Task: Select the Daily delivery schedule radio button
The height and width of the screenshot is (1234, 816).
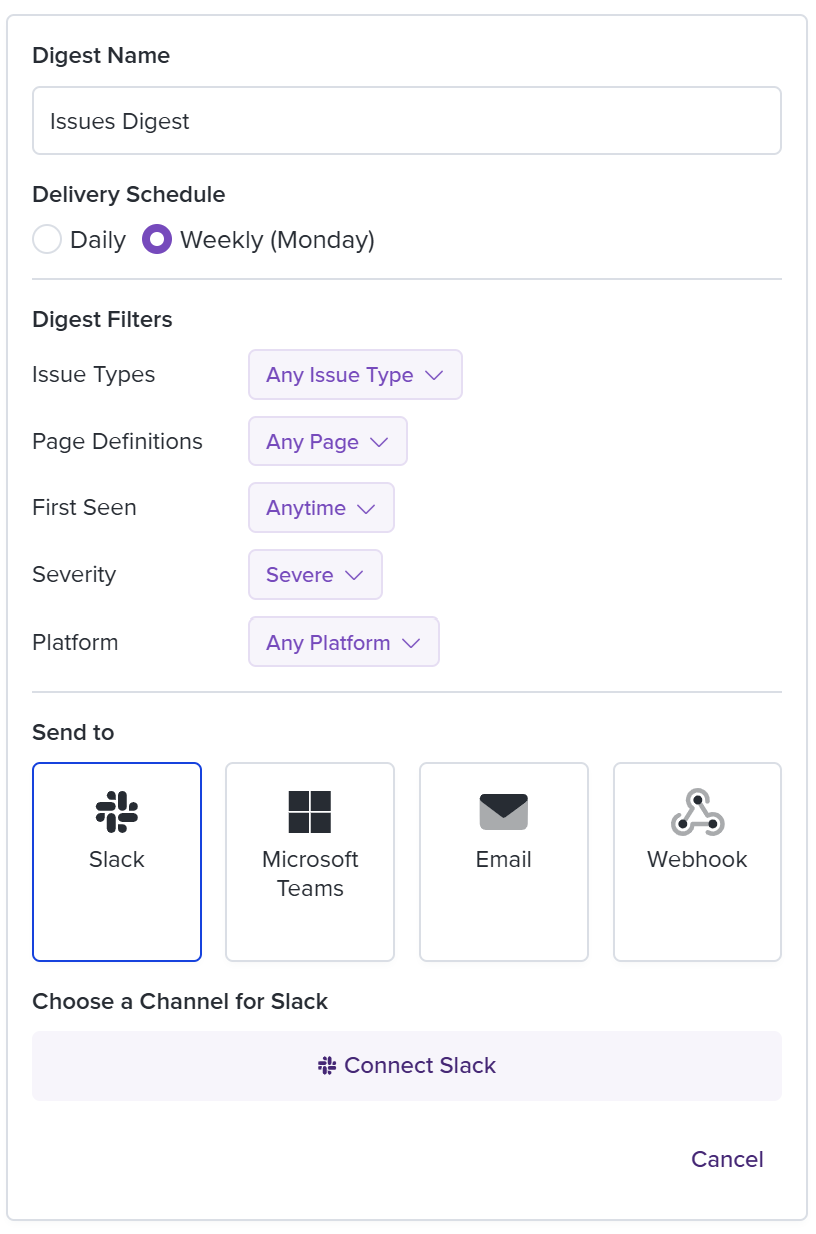Action: [x=47, y=240]
